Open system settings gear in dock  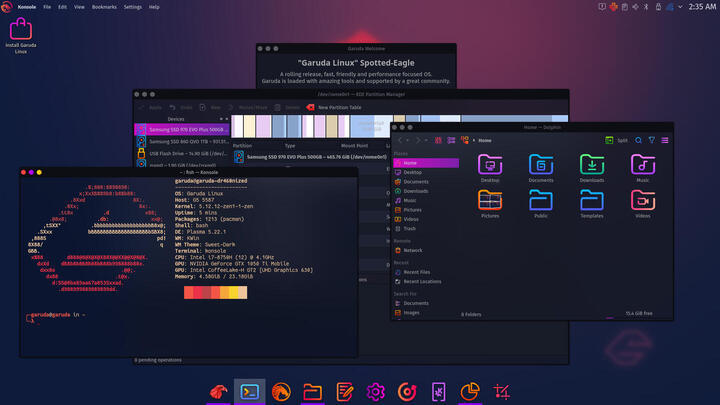pyautogui.click(x=375, y=392)
